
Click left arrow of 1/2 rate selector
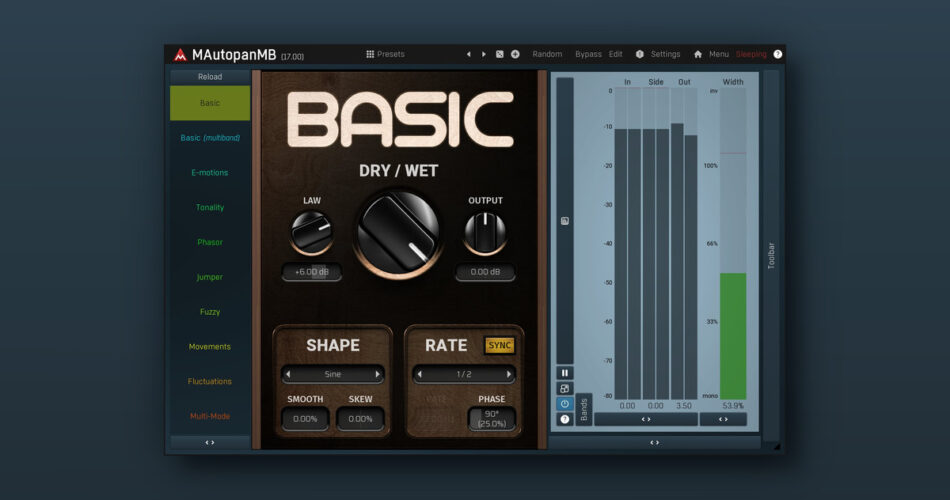tap(419, 375)
